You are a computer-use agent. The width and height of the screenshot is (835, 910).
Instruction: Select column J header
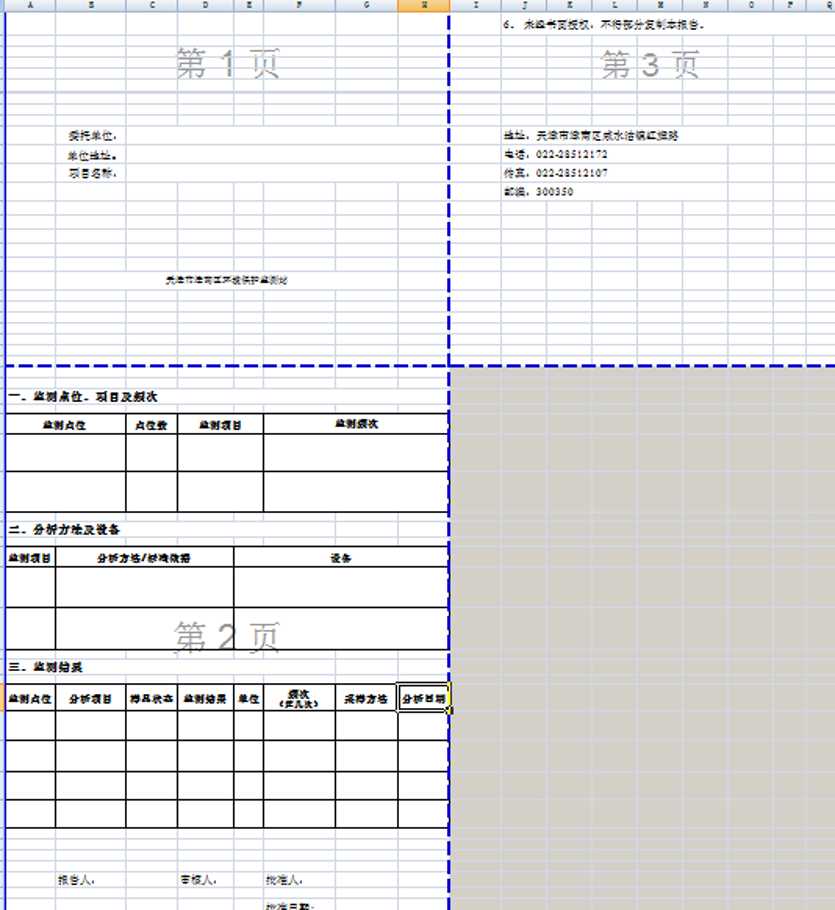(524, 5)
